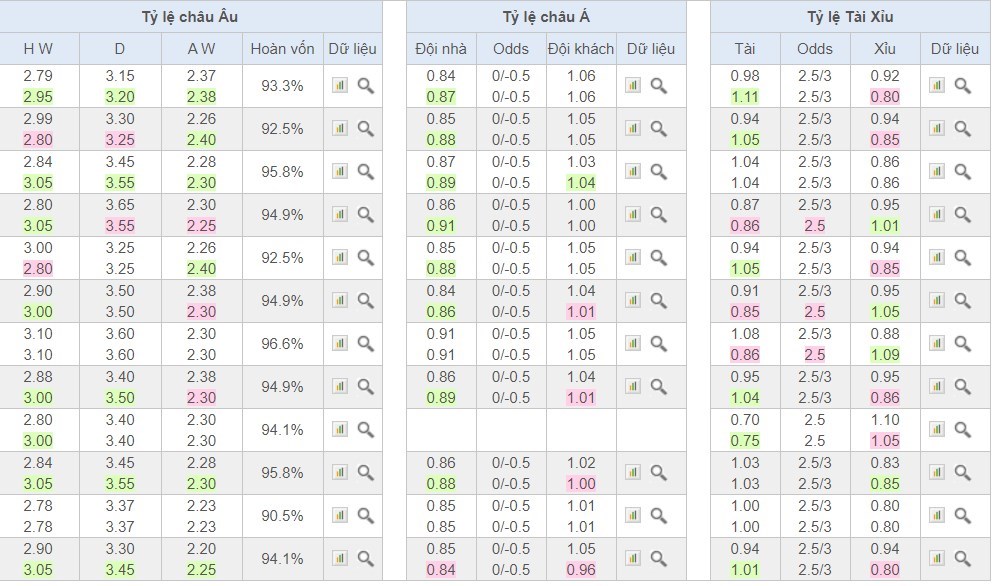Click magnifier beside 0.87 home Asian odds

(x=658, y=85)
